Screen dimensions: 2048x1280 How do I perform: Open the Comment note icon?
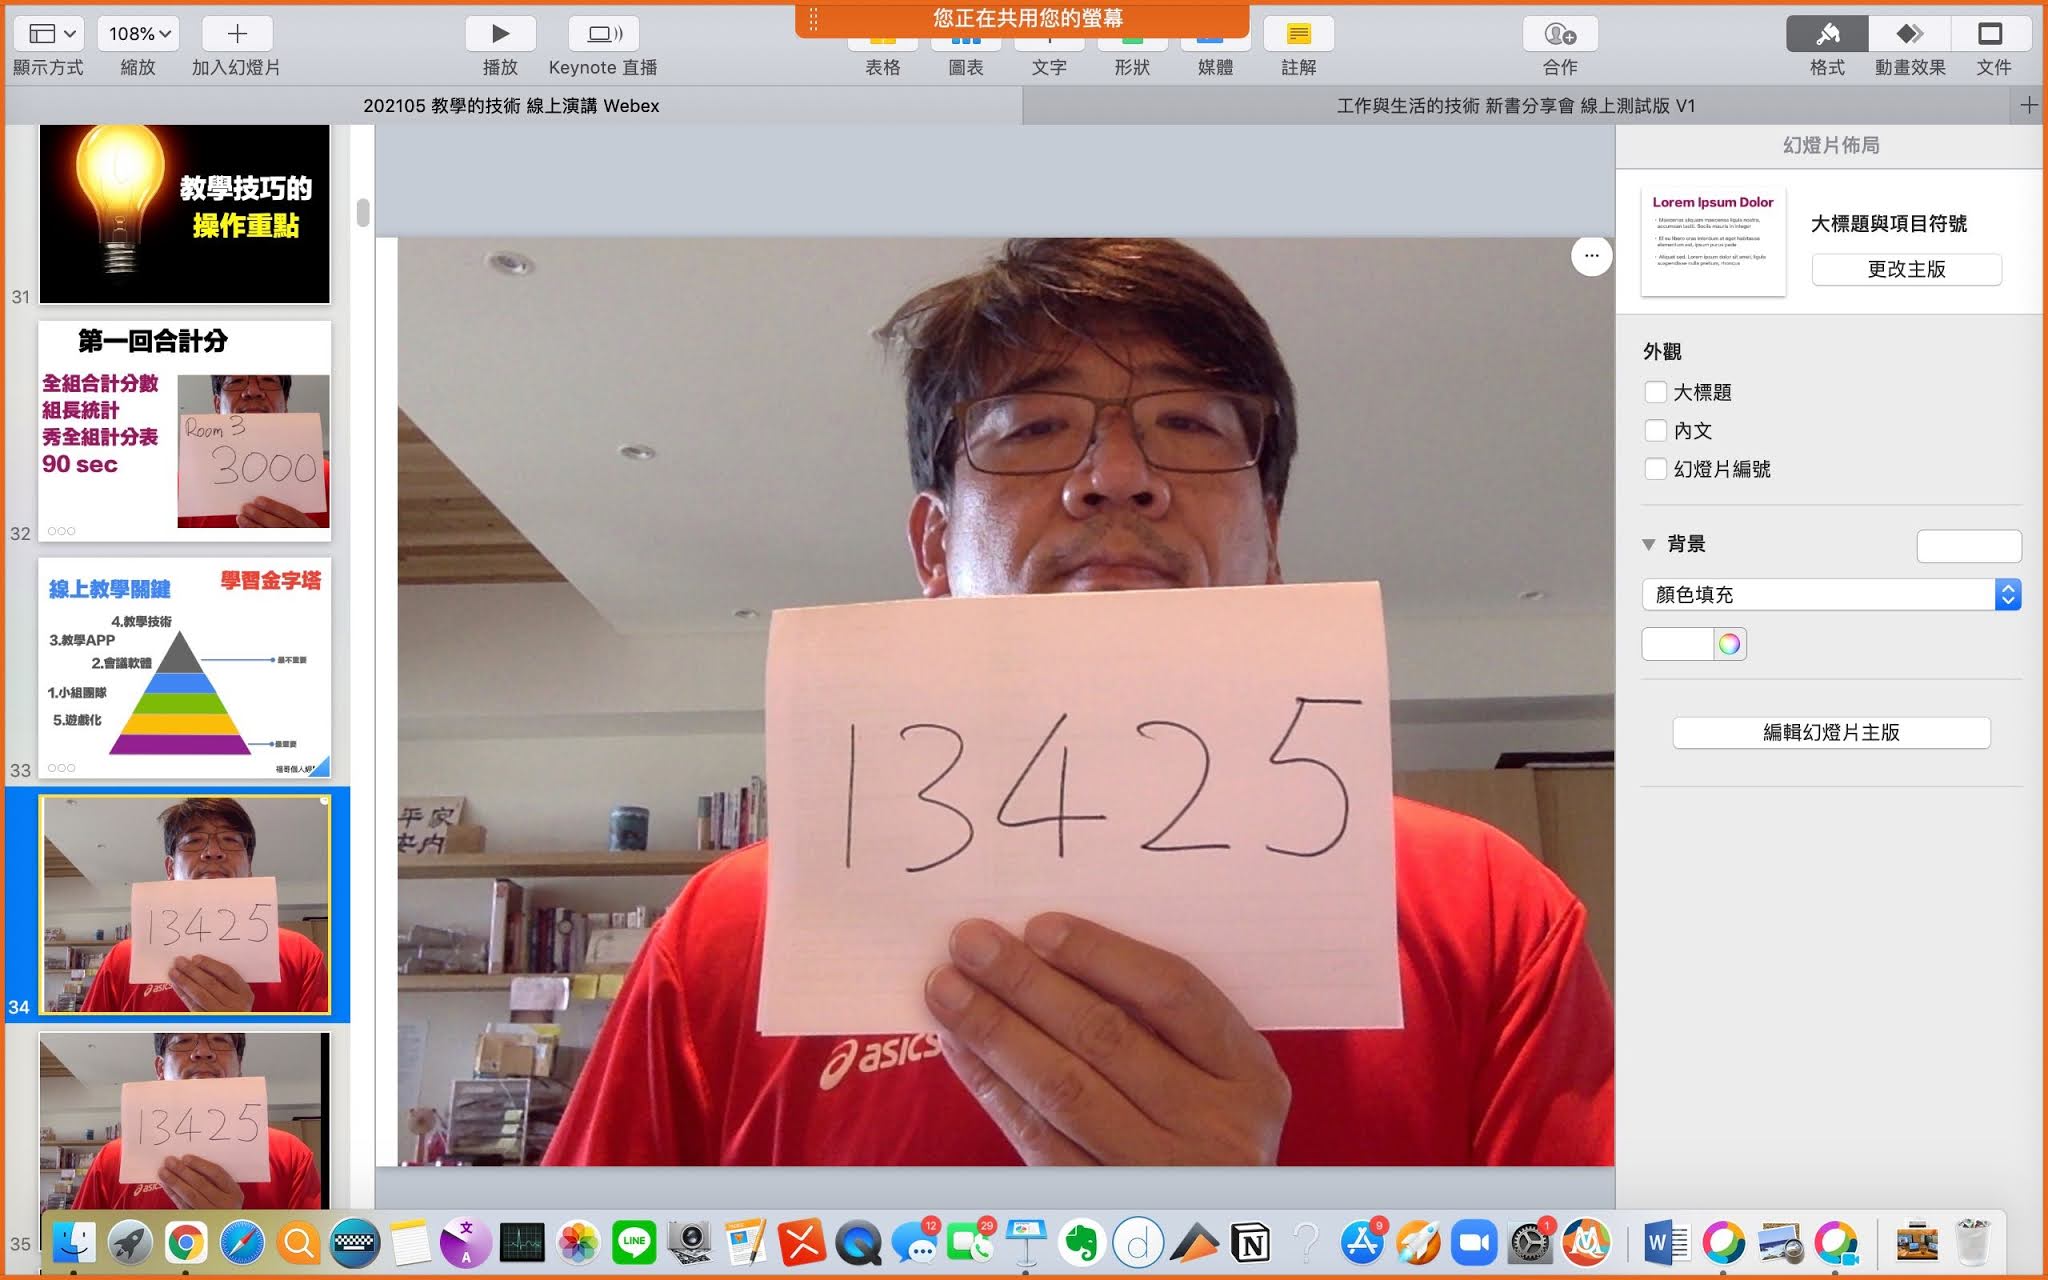1298,34
